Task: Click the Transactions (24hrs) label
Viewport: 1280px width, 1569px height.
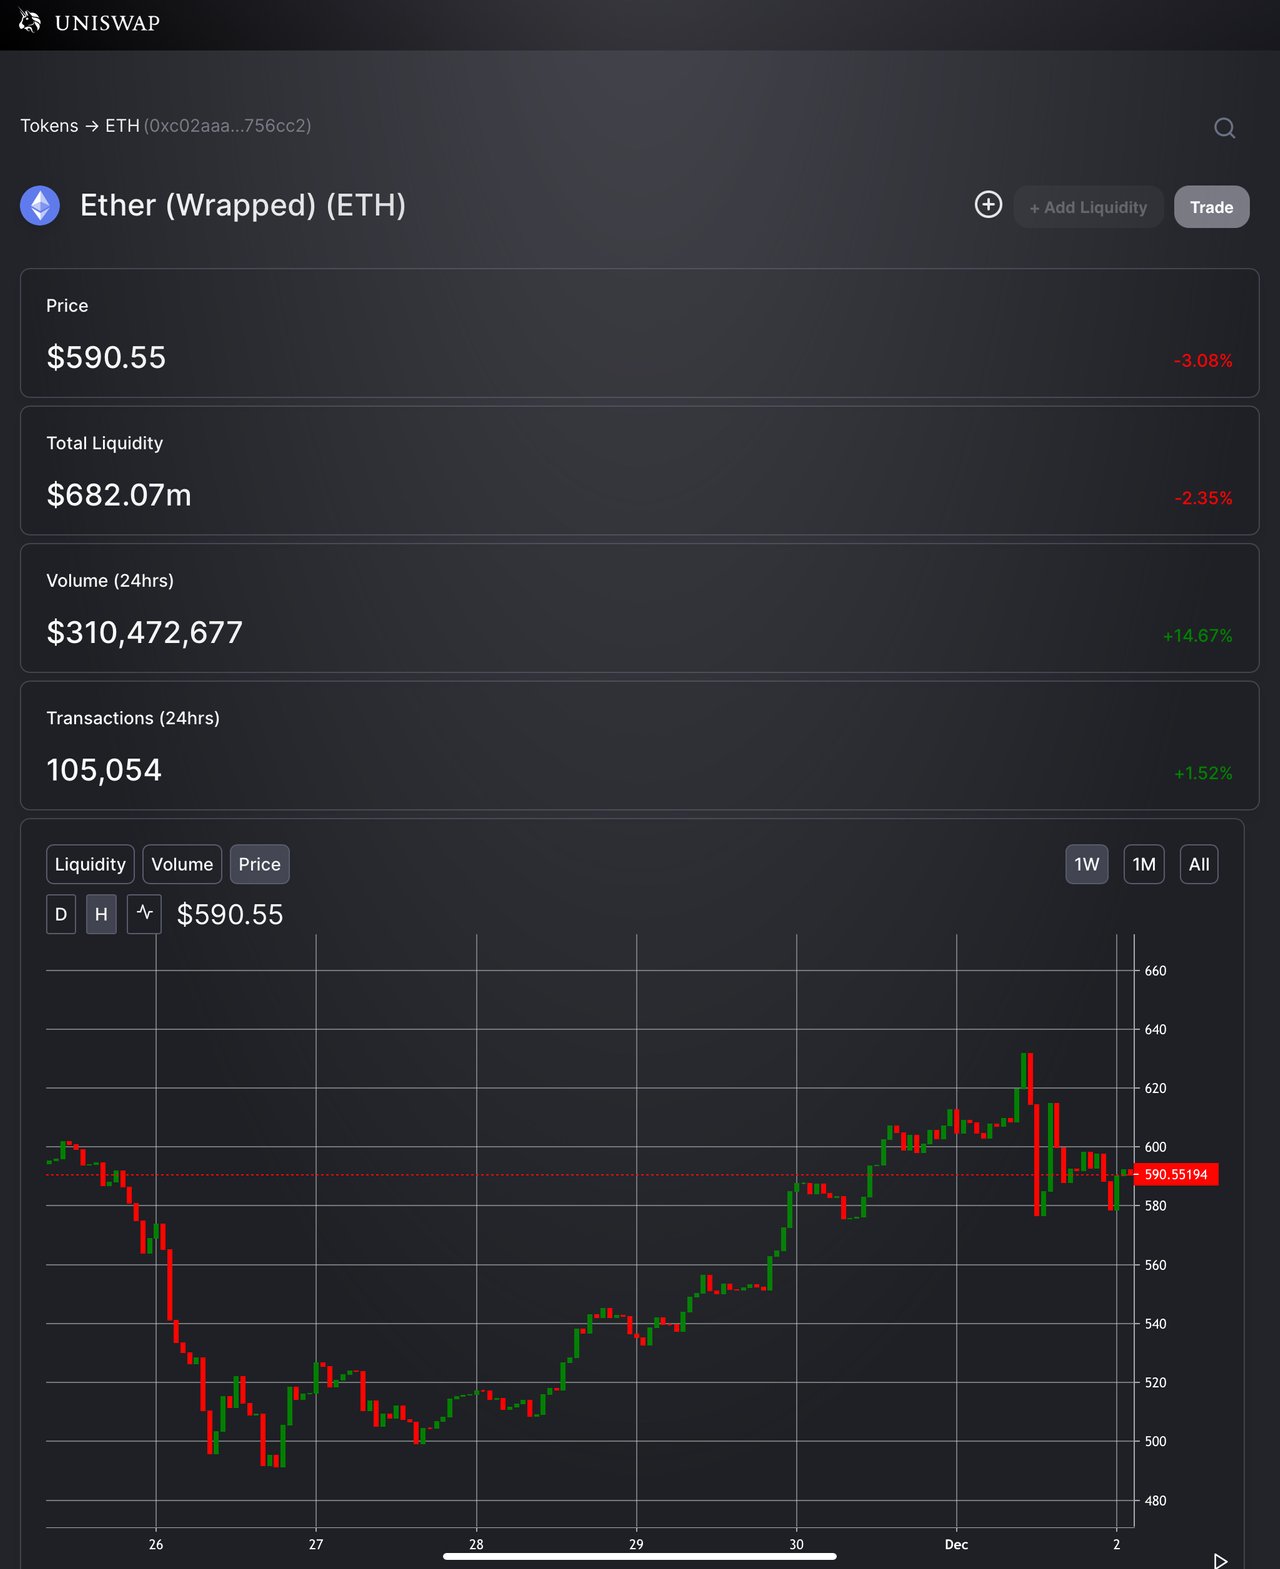Action: 133,718
